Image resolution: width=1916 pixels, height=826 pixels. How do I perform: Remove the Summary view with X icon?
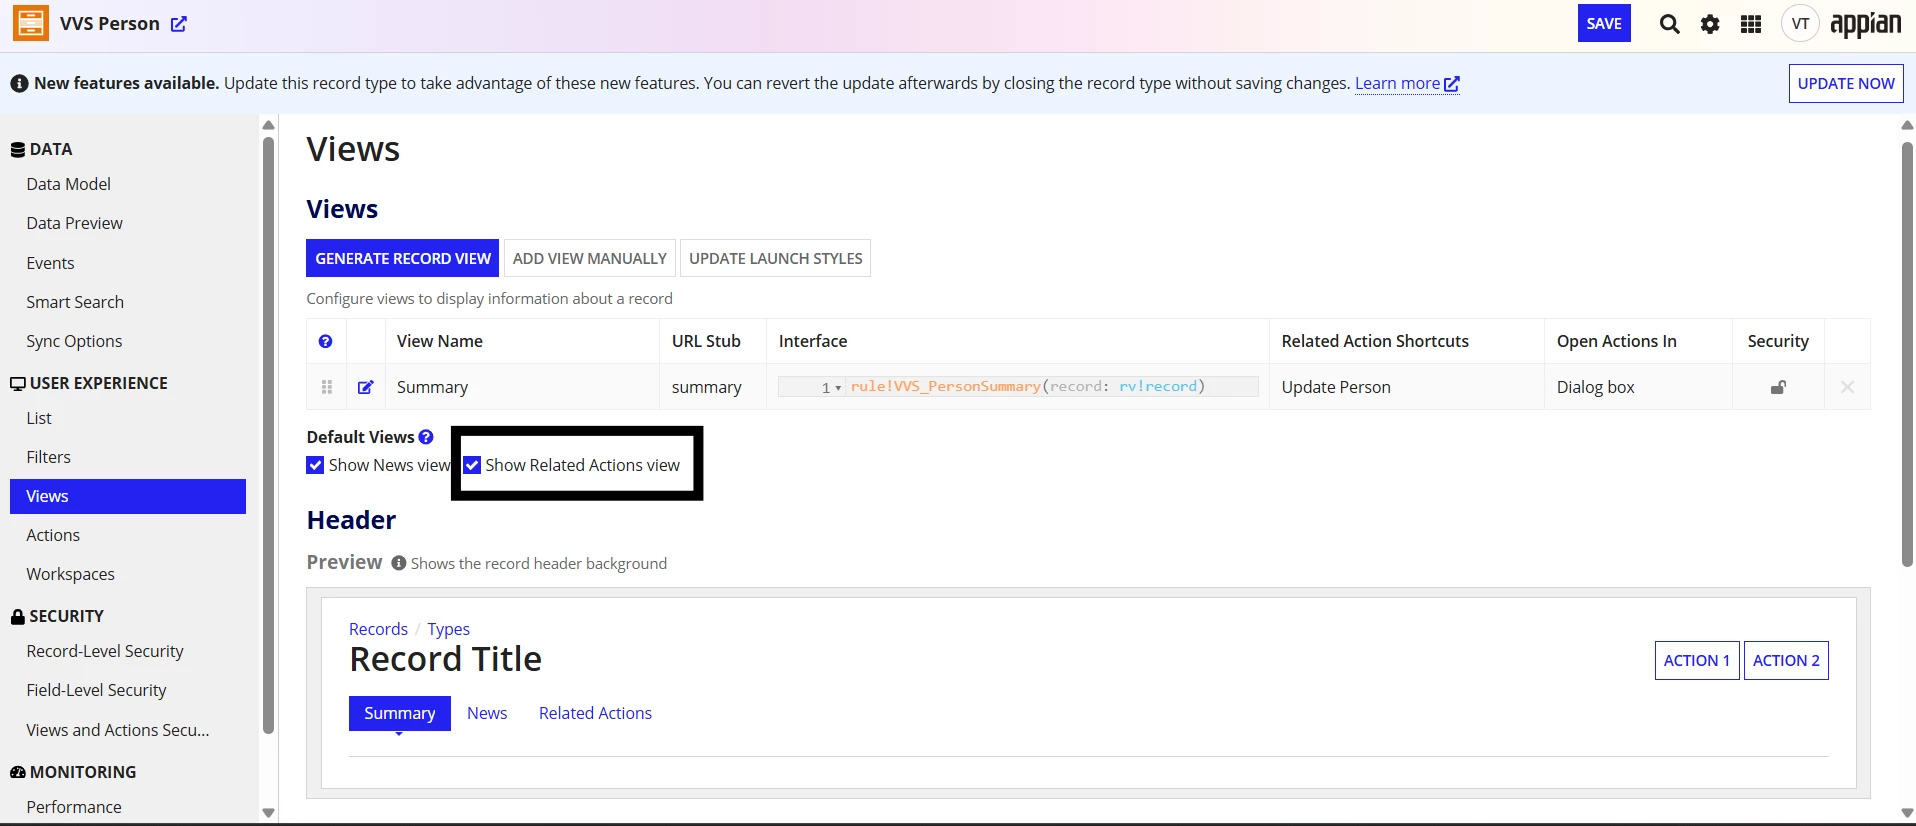[1847, 387]
